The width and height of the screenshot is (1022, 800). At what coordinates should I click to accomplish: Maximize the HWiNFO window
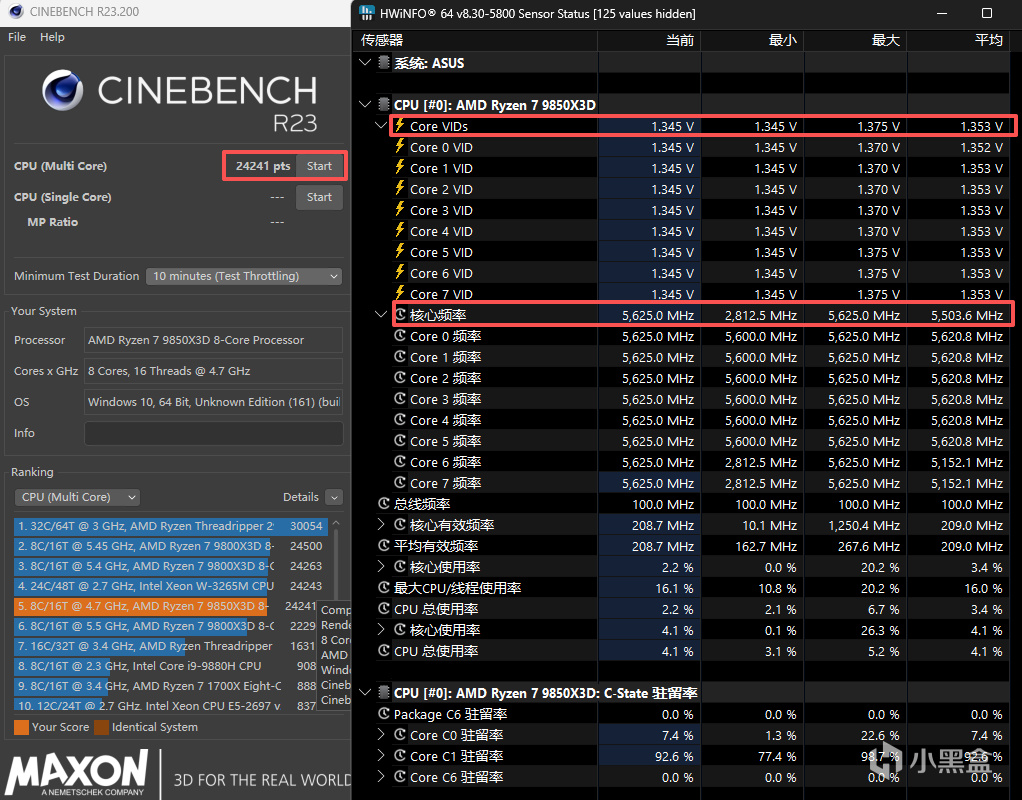[987, 13]
